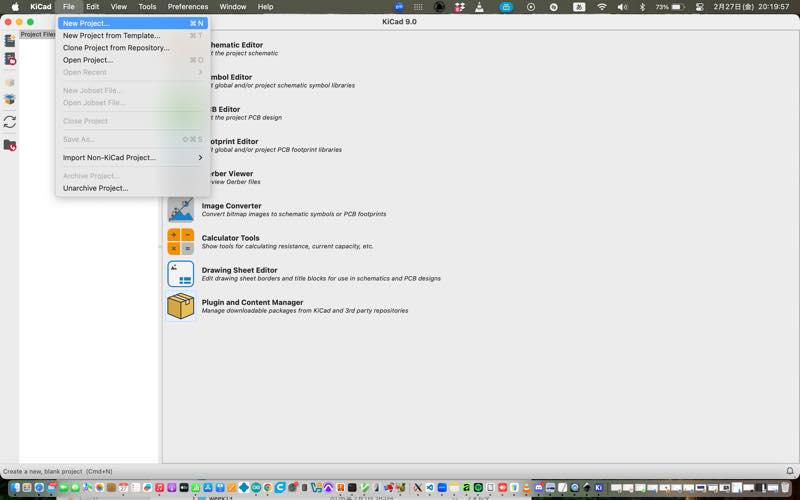Open Music app from the Dock

(x=159, y=488)
